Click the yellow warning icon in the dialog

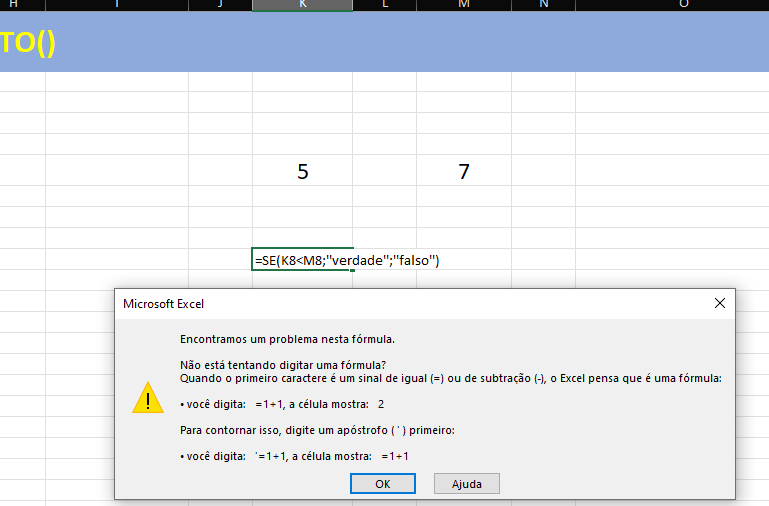click(x=148, y=398)
